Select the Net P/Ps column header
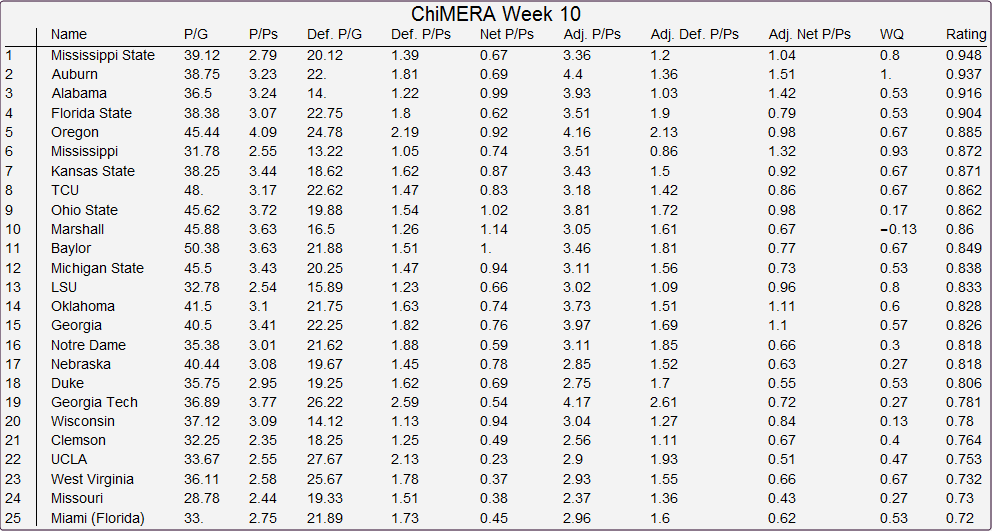The width and height of the screenshot is (992, 532). (506, 35)
